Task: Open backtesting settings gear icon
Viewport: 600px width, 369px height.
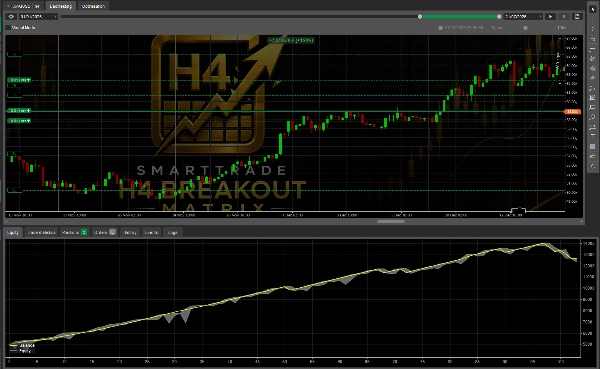Action: [x=11, y=16]
